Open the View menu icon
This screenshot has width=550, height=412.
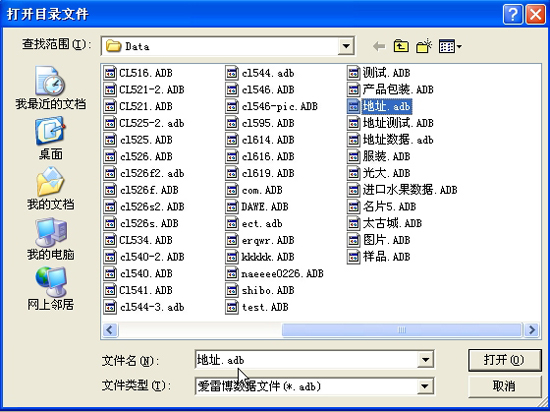coord(450,46)
